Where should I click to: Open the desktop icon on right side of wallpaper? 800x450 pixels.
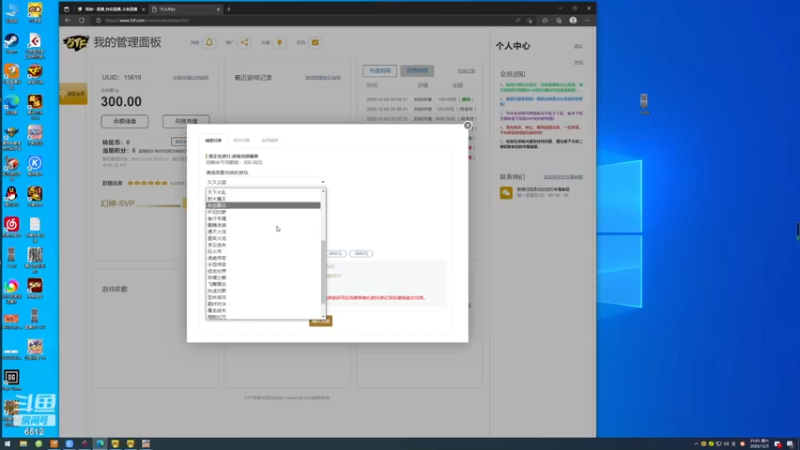click(644, 103)
